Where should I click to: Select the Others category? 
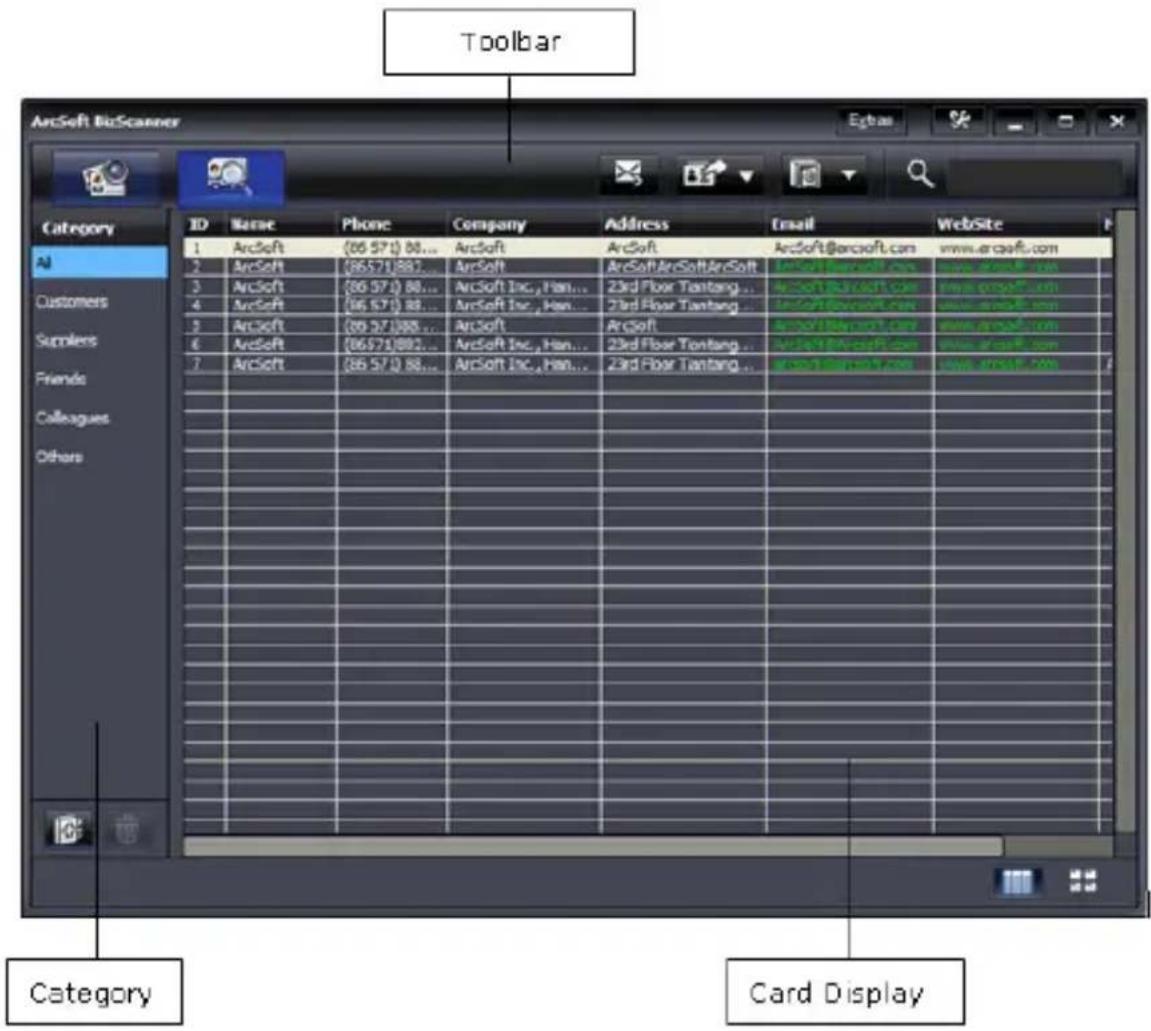(x=59, y=457)
